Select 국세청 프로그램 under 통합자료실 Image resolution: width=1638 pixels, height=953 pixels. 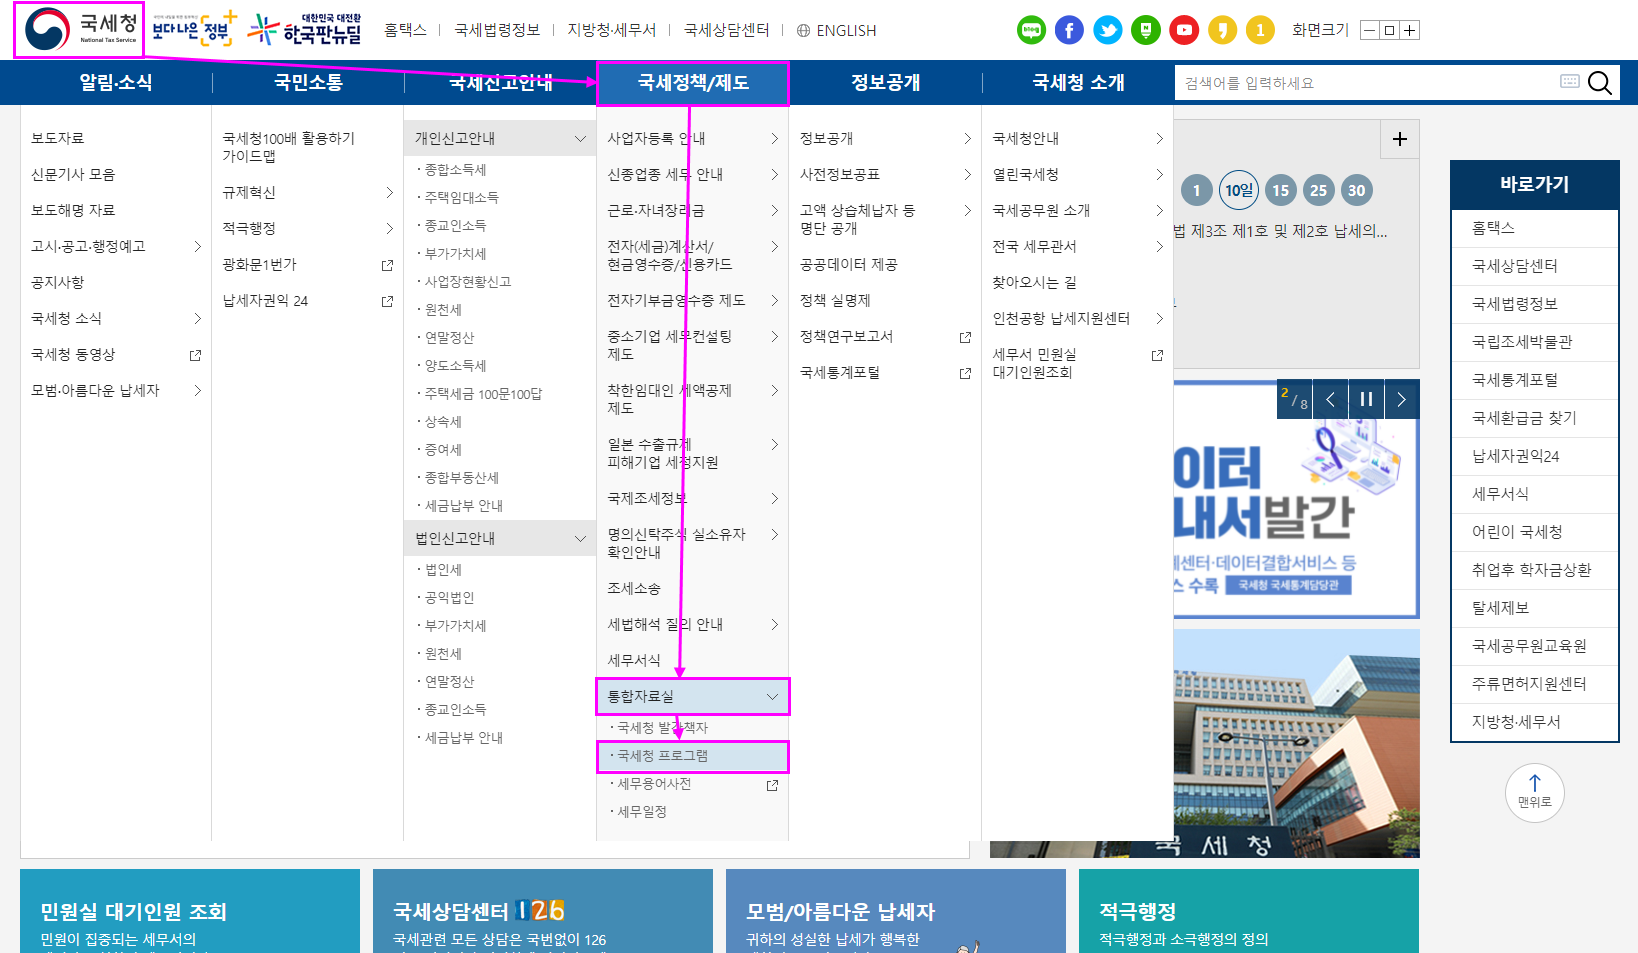click(693, 756)
